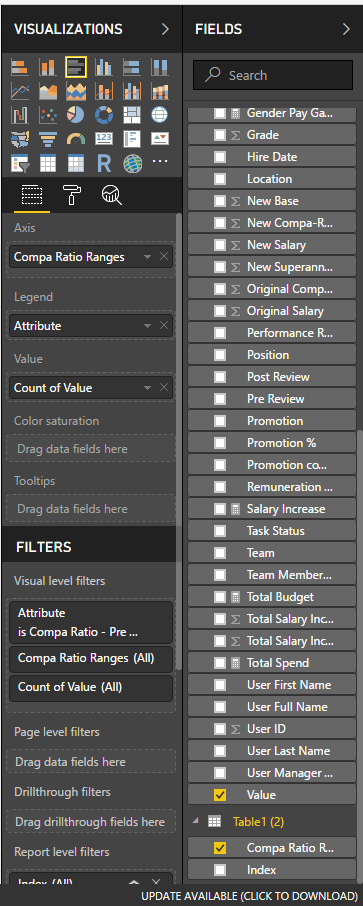
Task: Select the multi-row card visual
Action: (x=132, y=139)
